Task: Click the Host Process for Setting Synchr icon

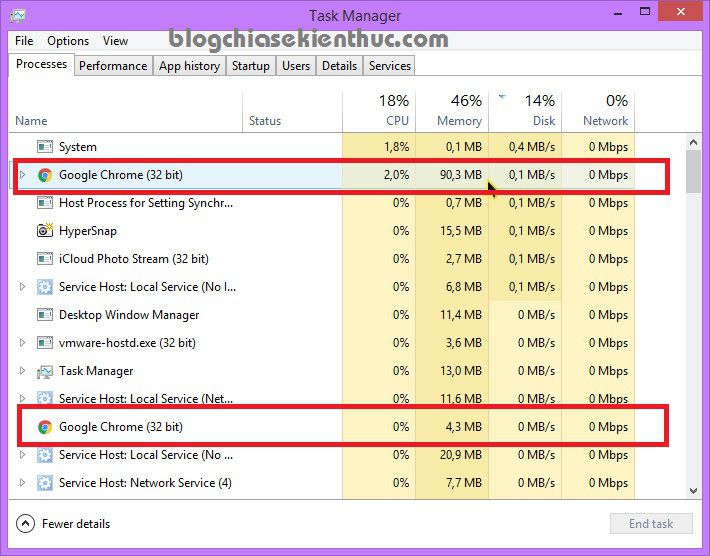Action: point(45,203)
